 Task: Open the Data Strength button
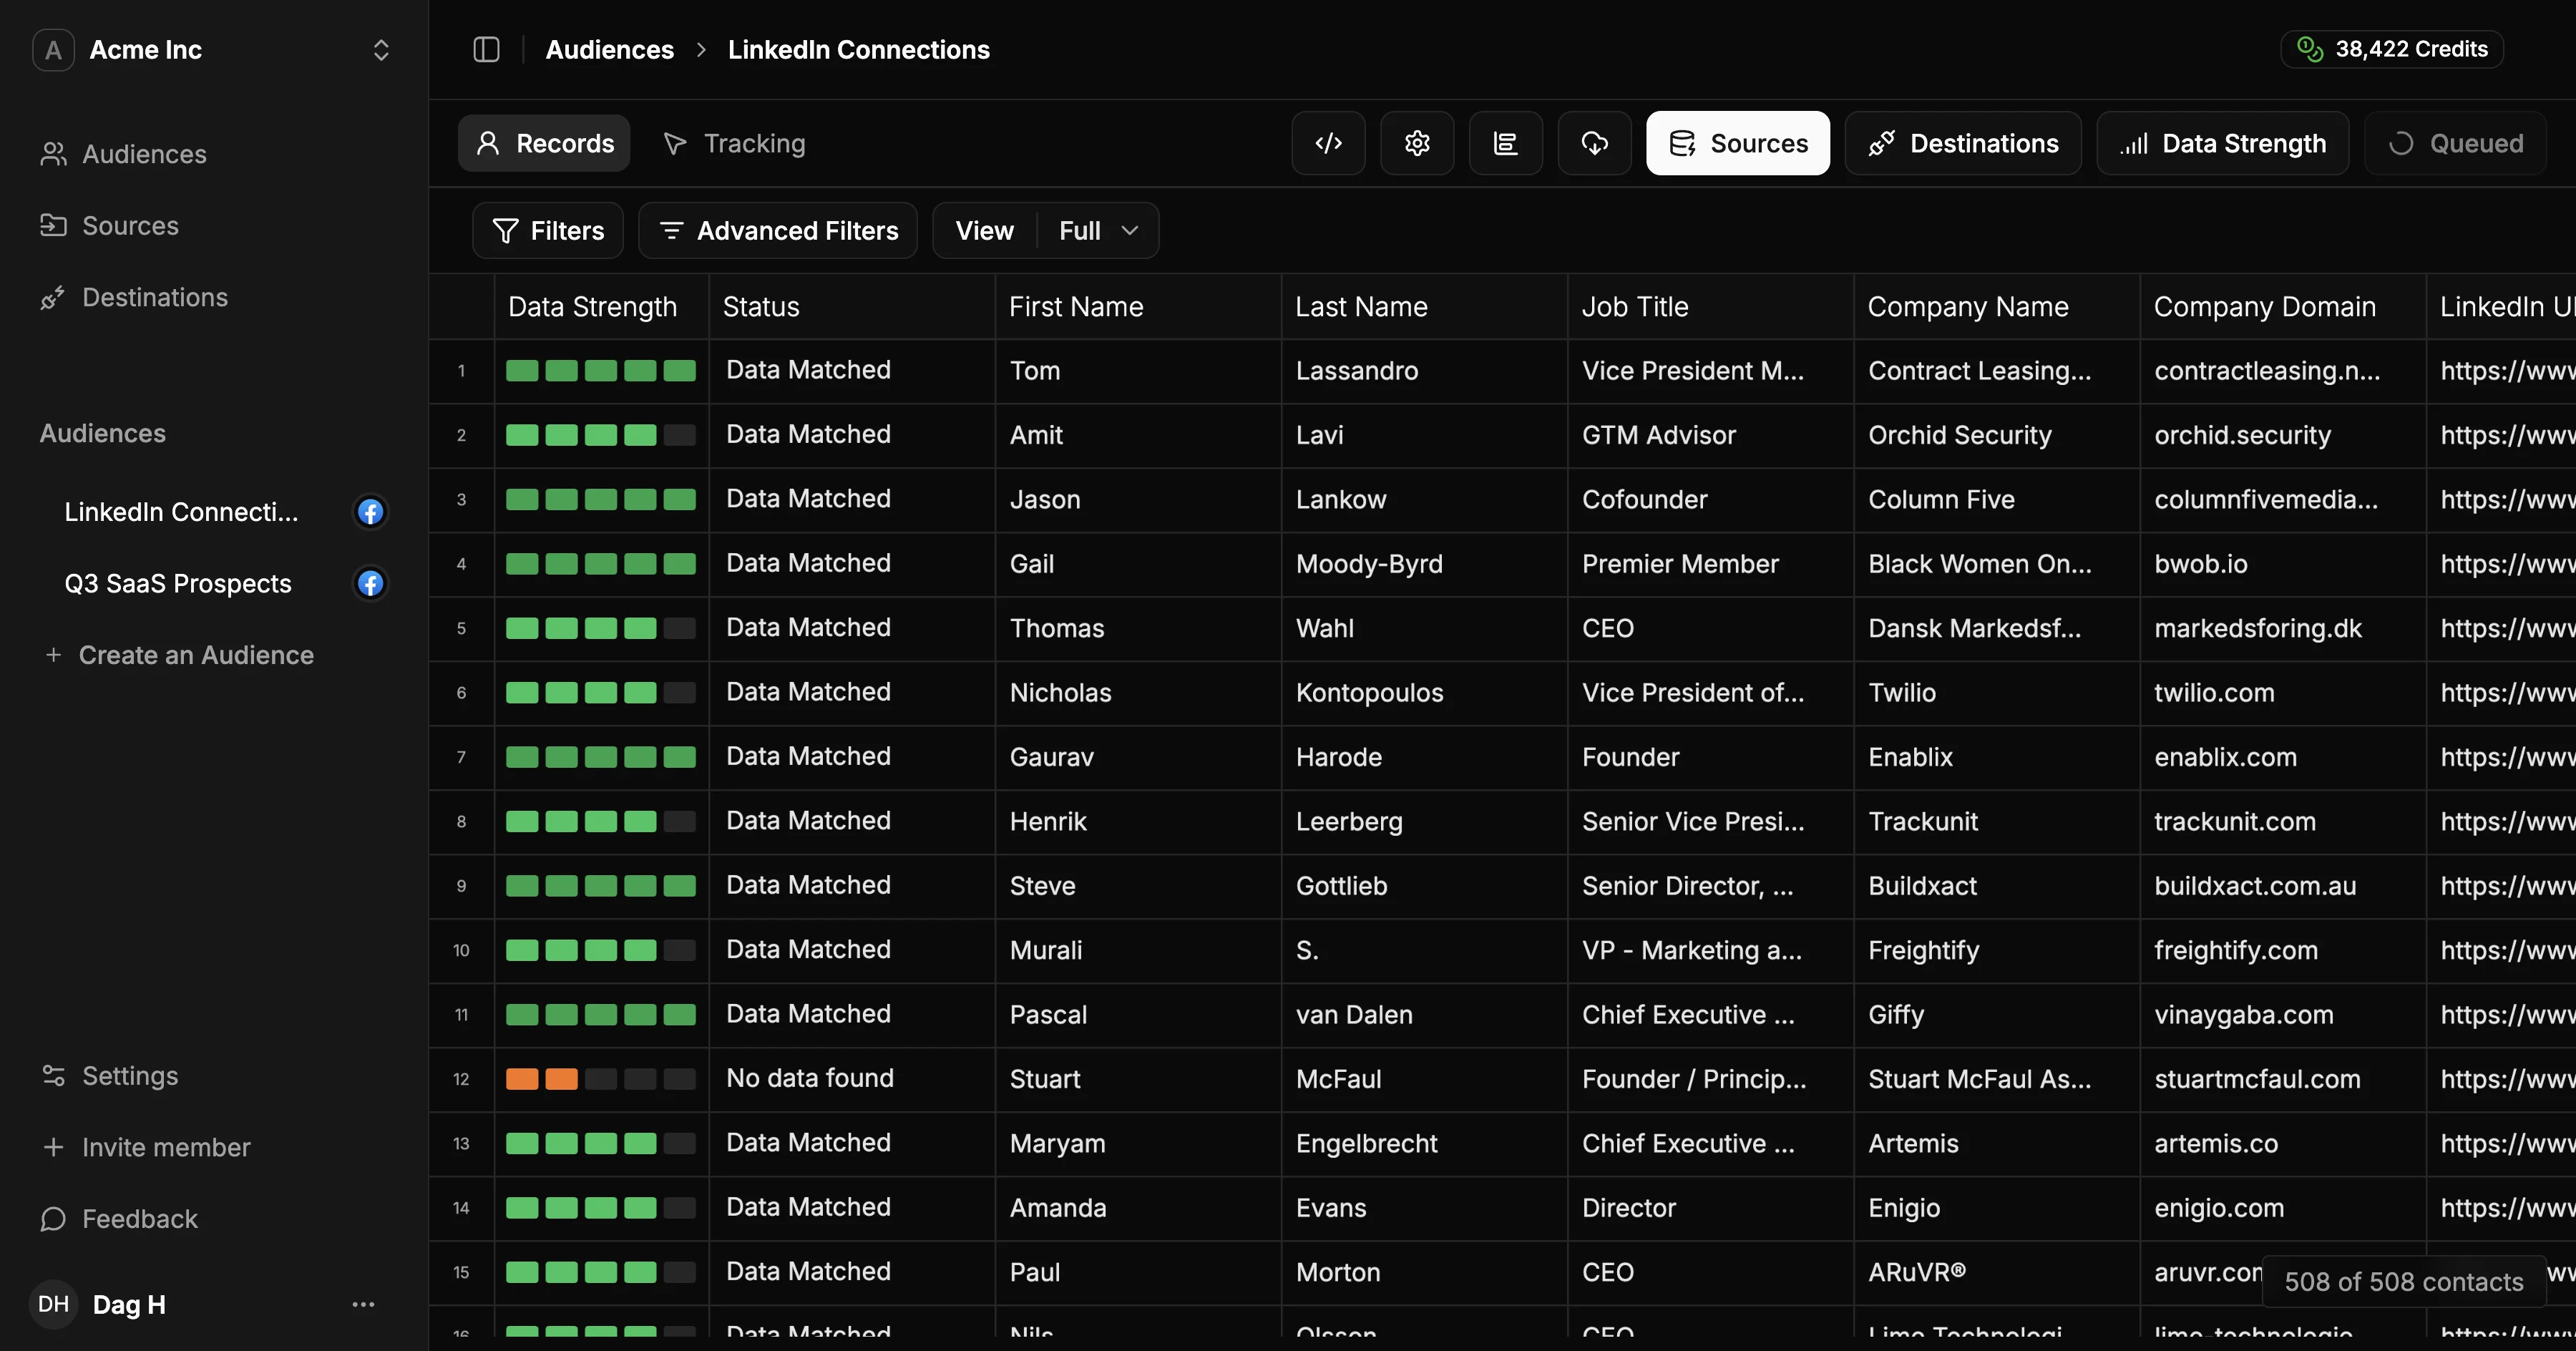point(2222,143)
